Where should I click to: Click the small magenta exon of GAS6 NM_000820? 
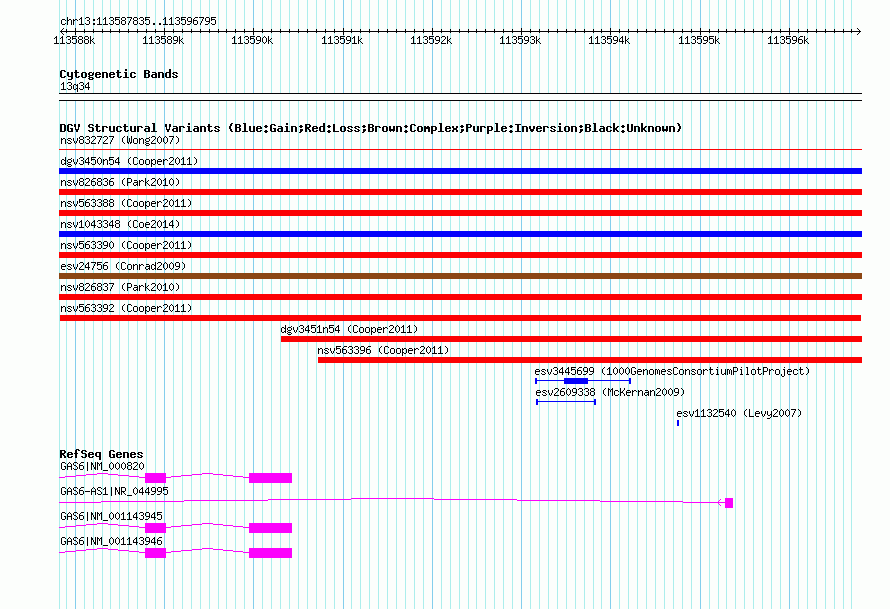pos(156,478)
